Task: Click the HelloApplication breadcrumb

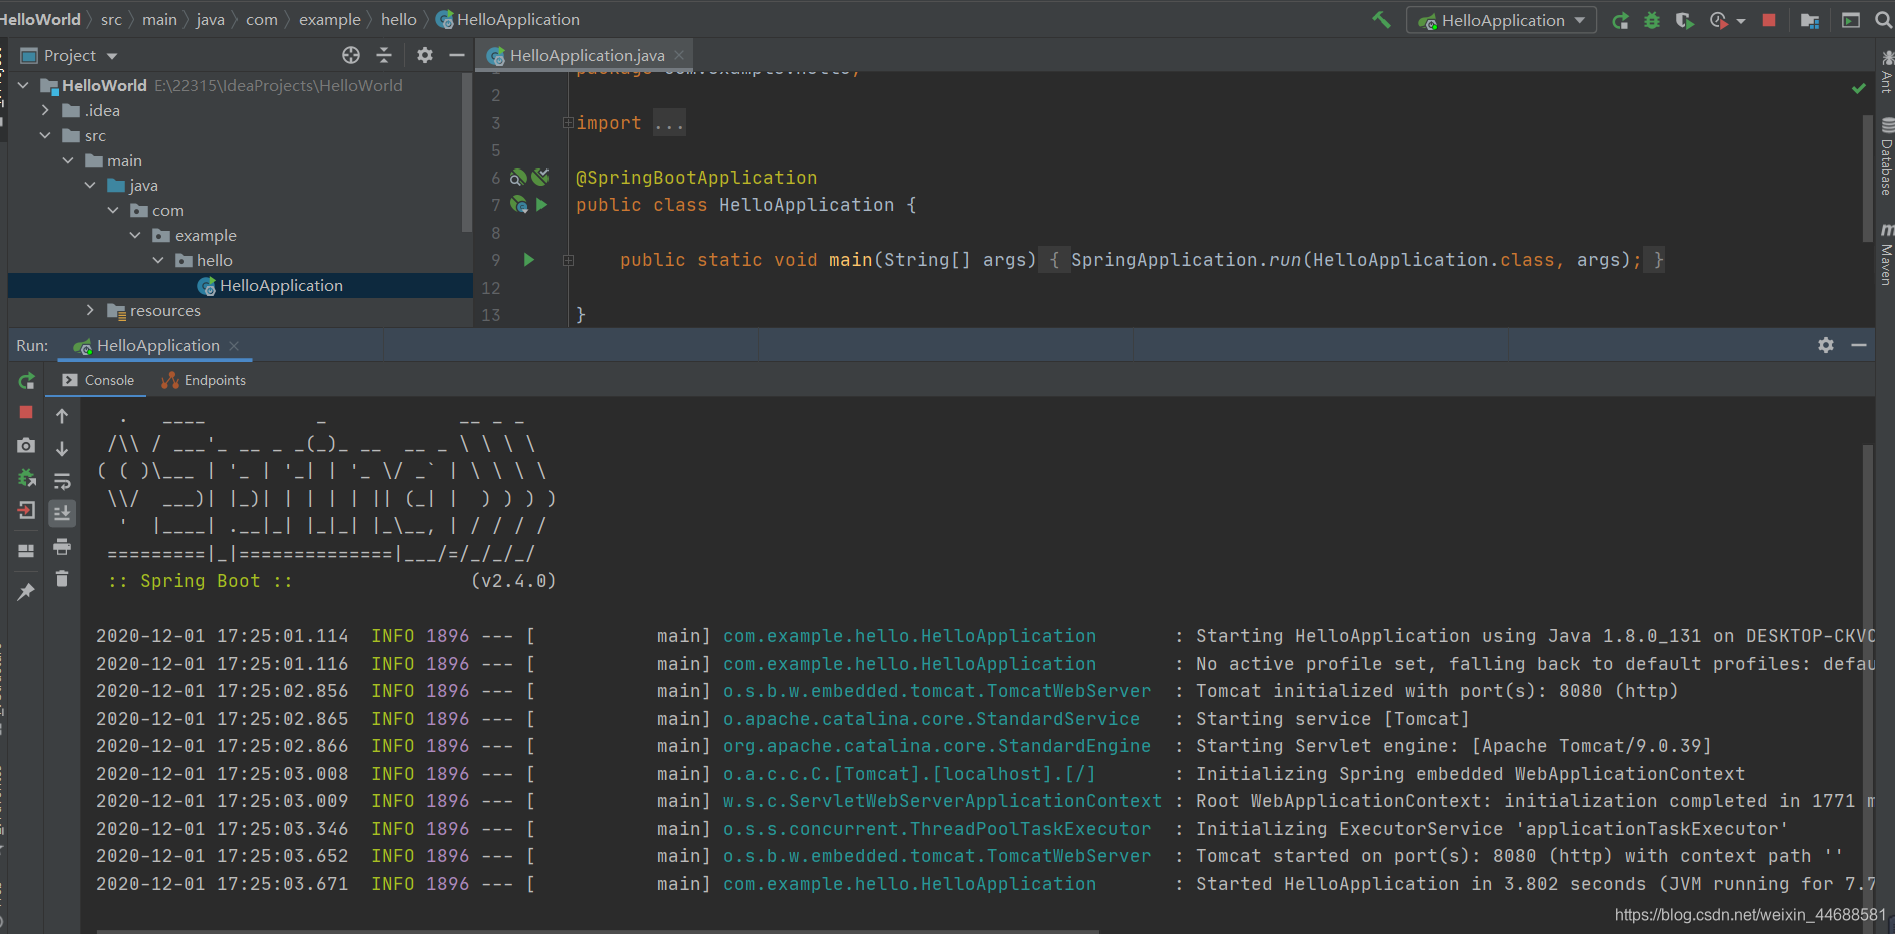Action: click(x=508, y=19)
